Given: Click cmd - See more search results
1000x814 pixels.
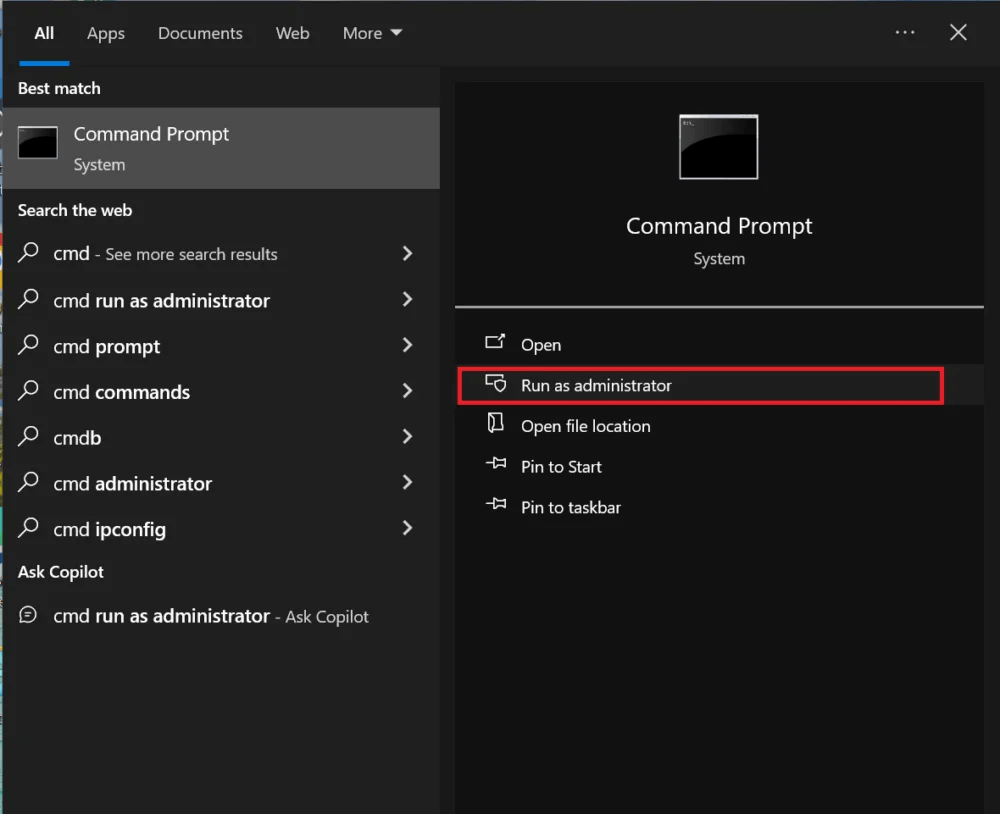Looking at the screenshot, I should [165, 254].
